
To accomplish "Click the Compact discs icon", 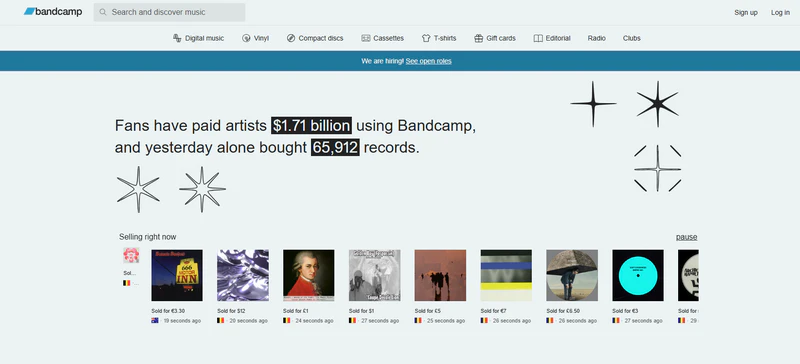I will pos(291,38).
